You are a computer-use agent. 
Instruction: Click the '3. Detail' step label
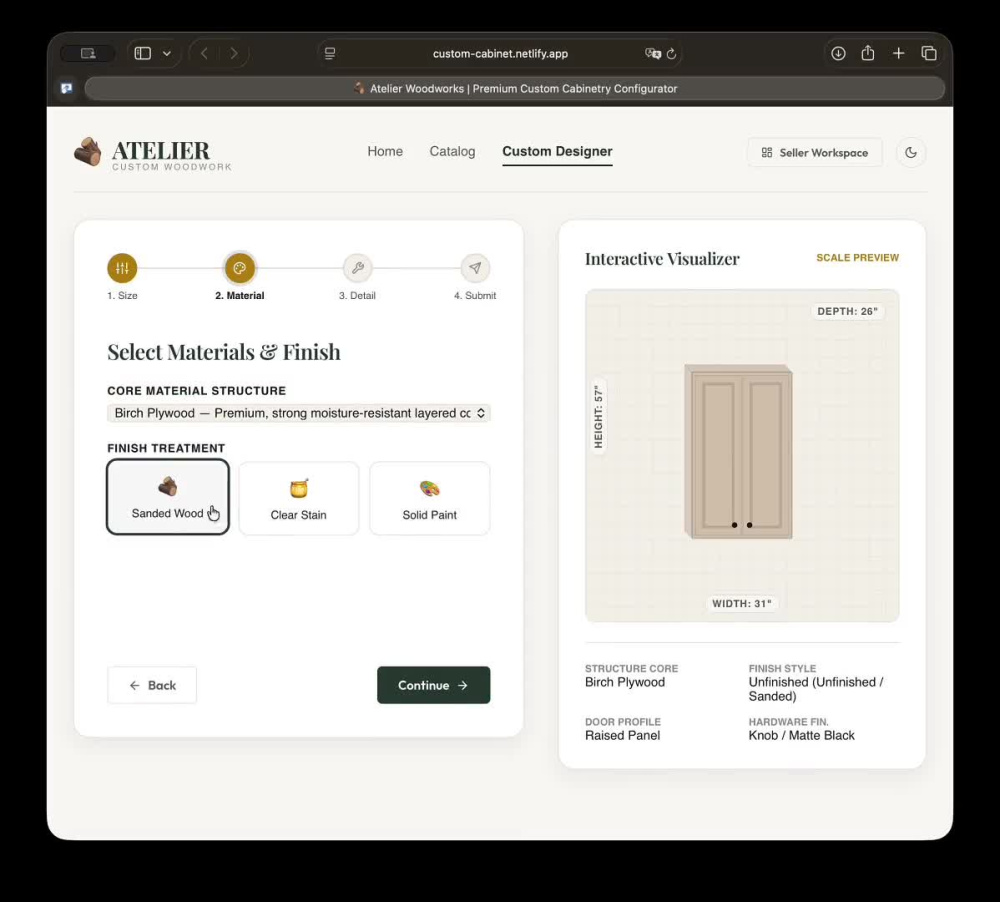tap(357, 295)
